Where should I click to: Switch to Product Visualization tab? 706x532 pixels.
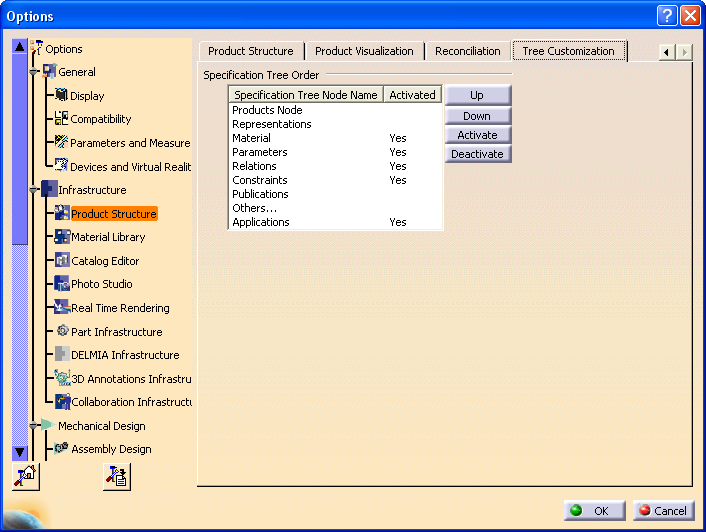(x=364, y=51)
